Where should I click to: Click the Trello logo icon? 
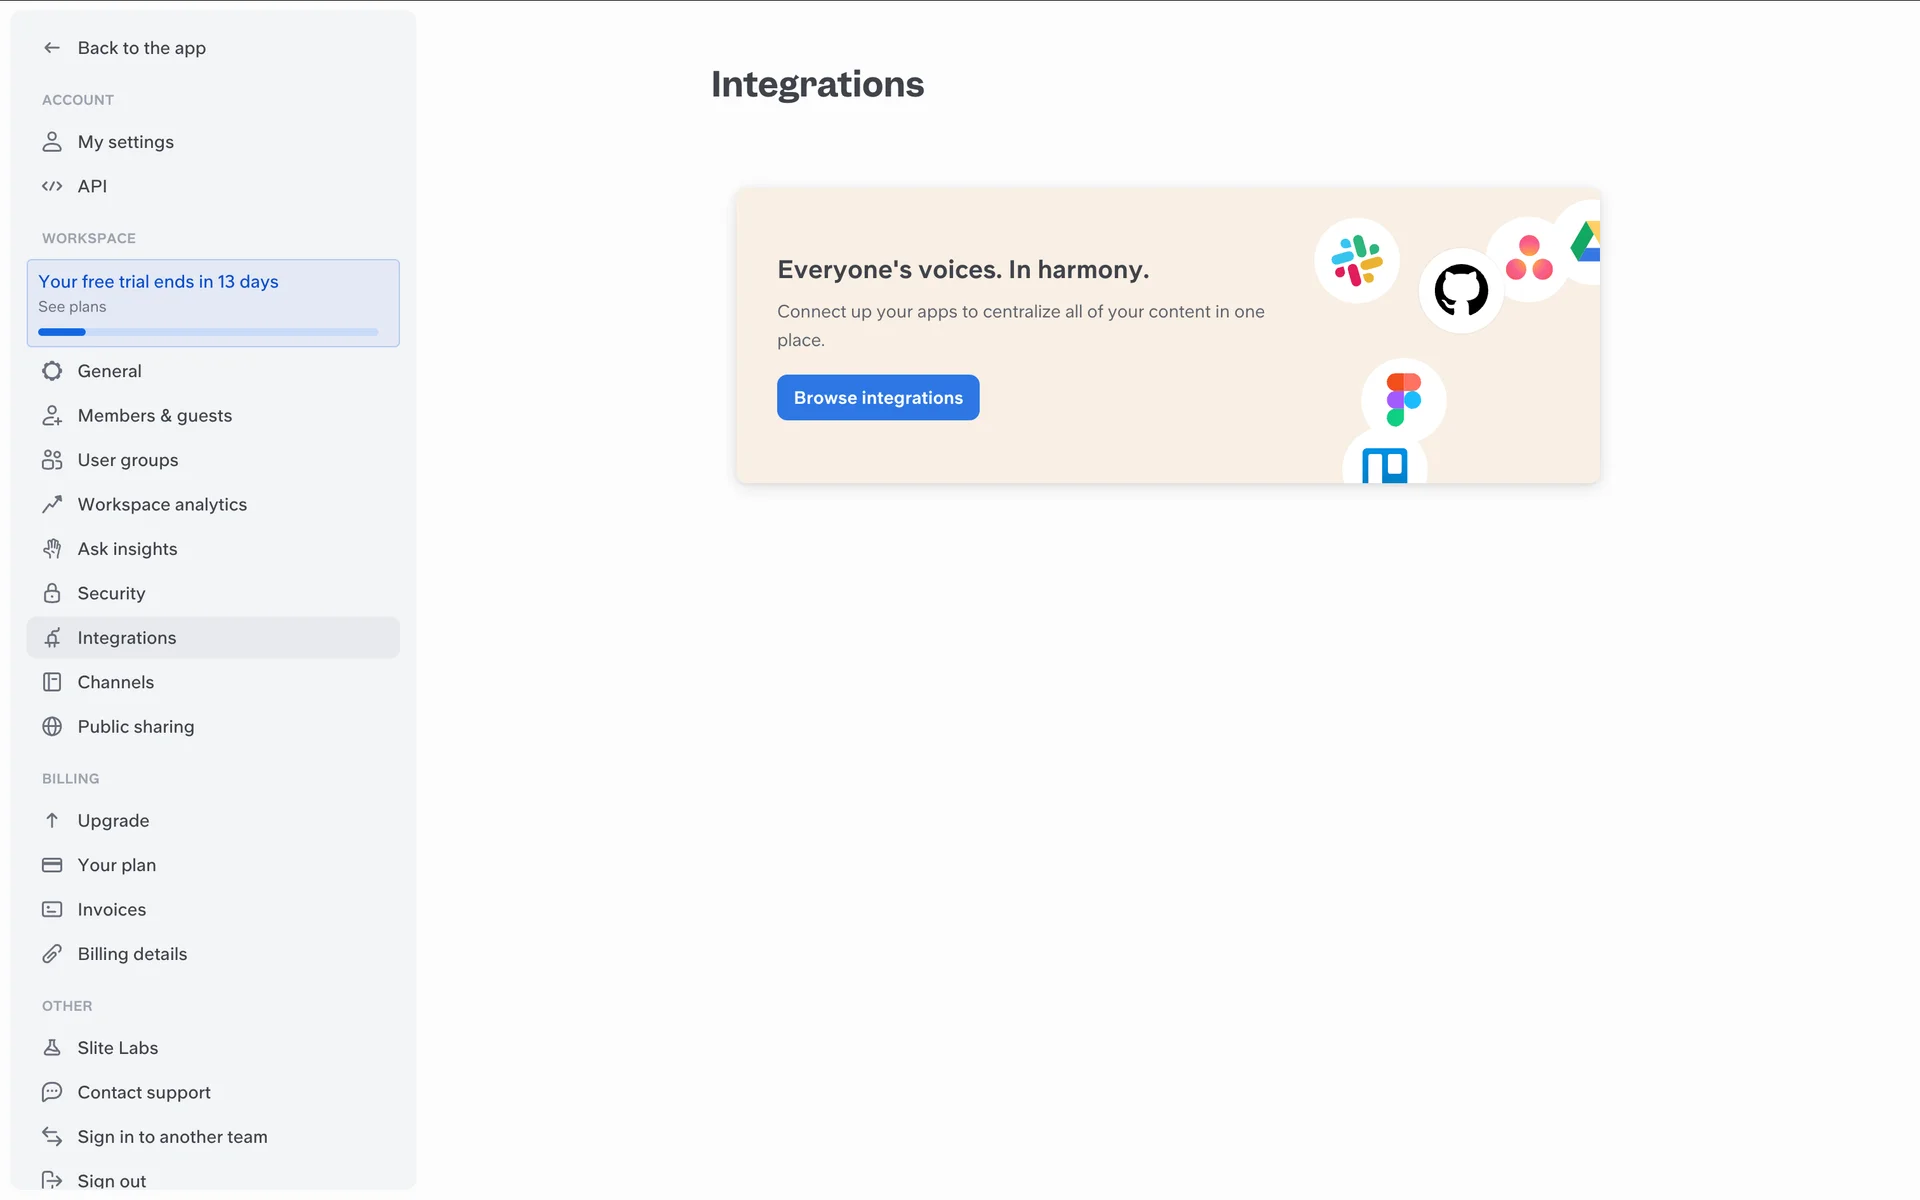tap(1384, 466)
